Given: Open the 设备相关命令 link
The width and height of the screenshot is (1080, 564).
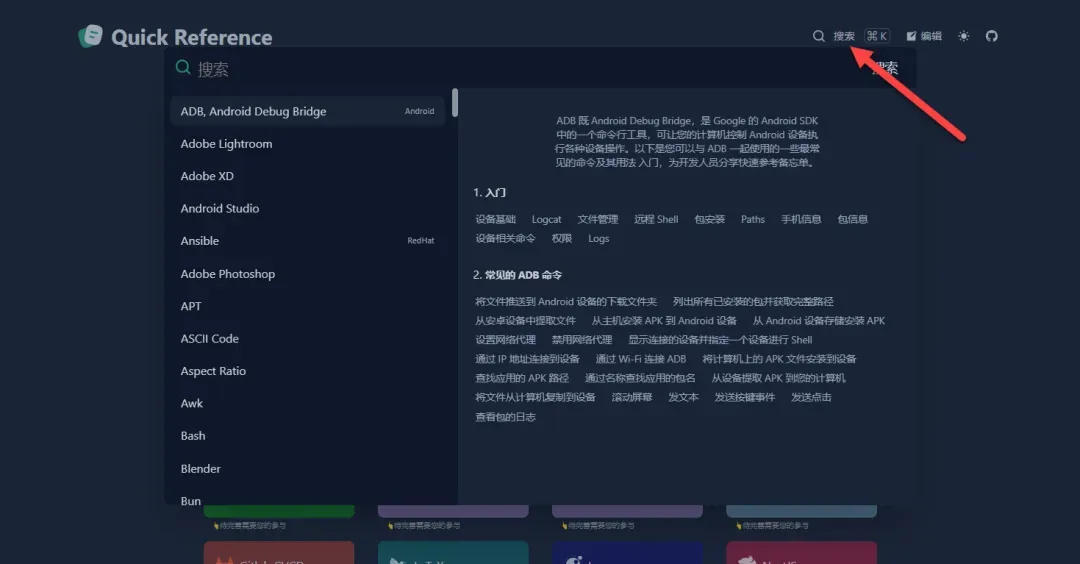Looking at the screenshot, I should 505,238.
